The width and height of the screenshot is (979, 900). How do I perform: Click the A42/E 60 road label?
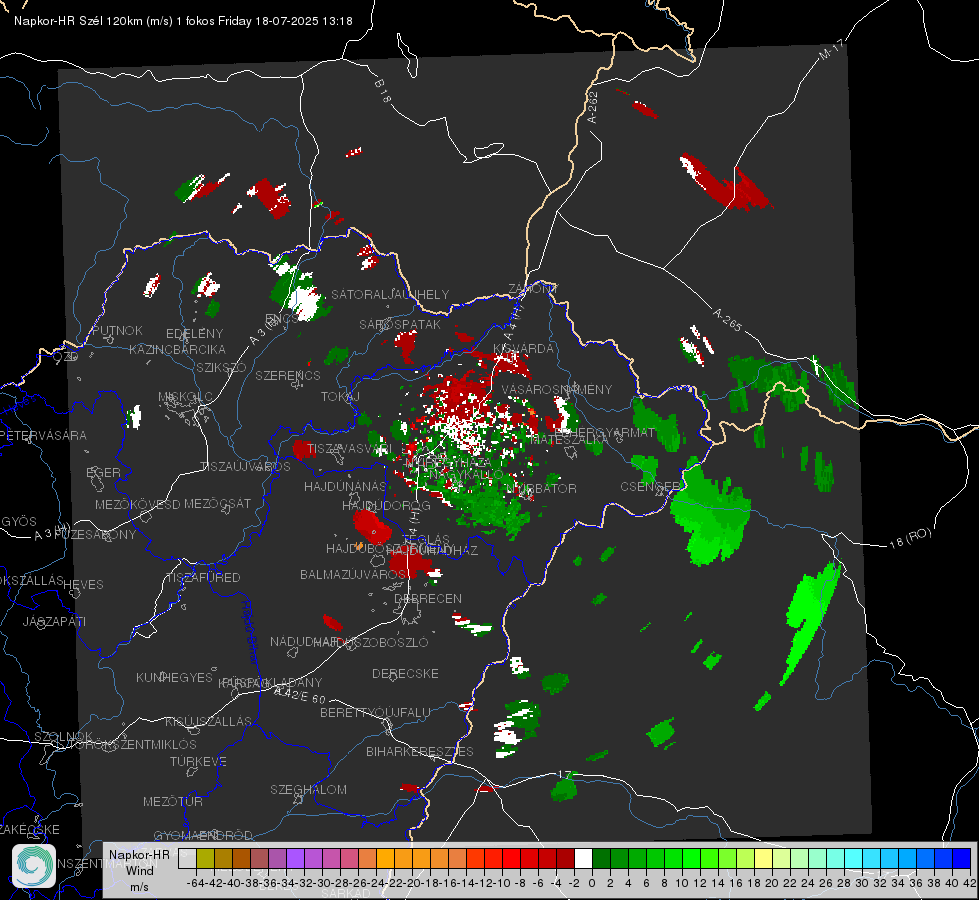tap(300, 695)
